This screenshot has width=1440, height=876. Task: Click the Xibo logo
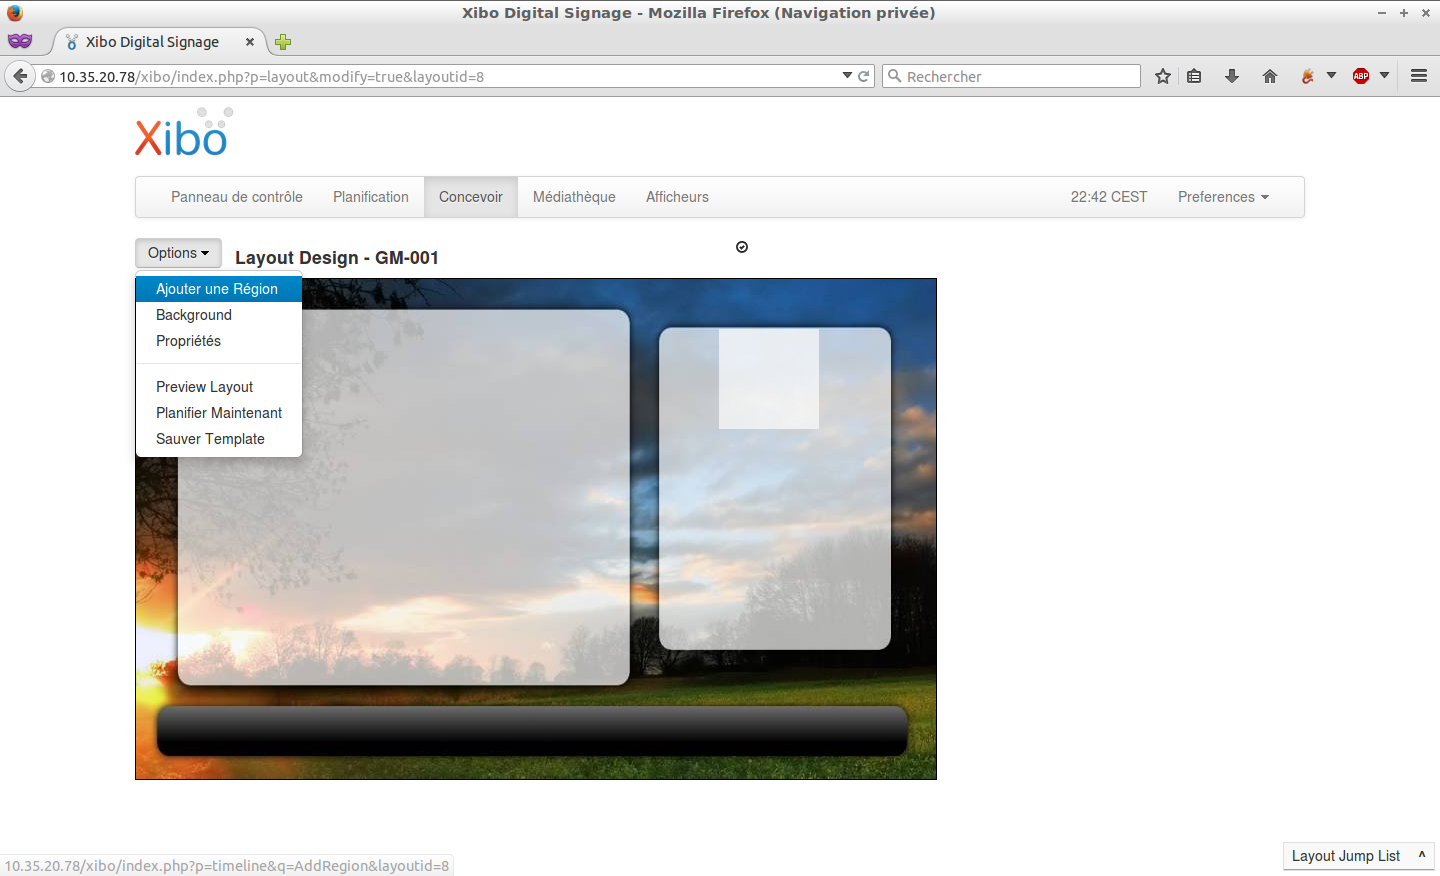[182, 134]
